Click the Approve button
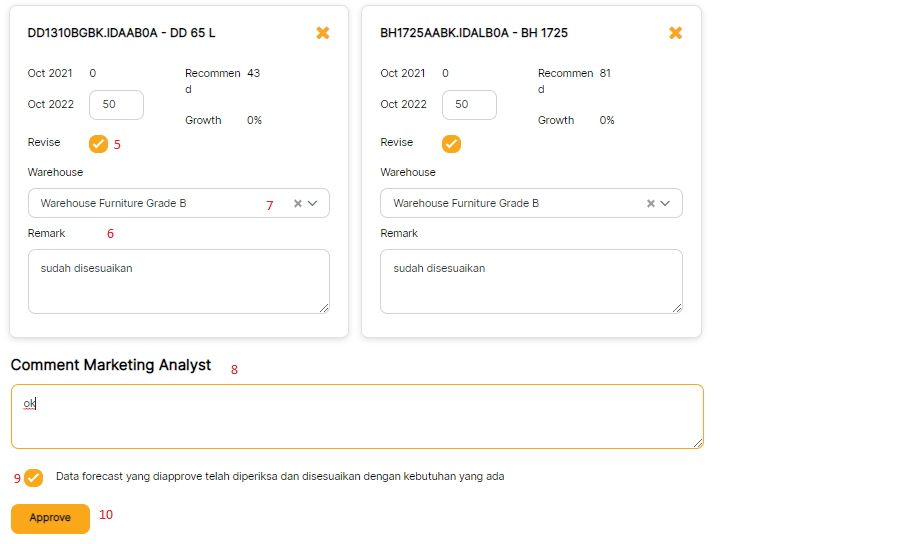Image resolution: width=916 pixels, height=544 pixels. tap(50, 518)
